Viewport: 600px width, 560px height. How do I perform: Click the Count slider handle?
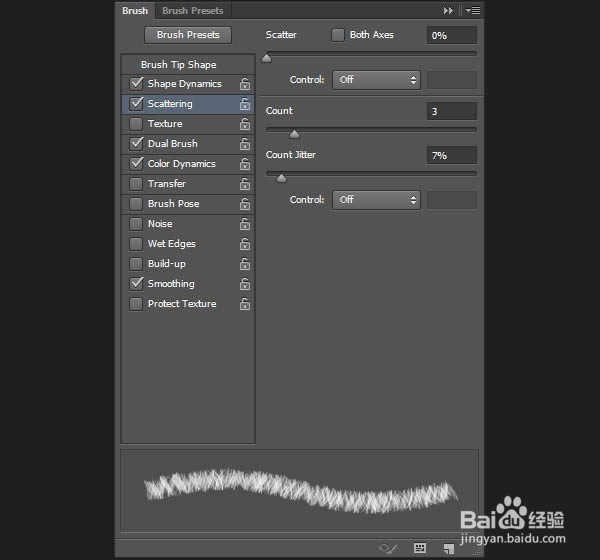click(294, 134)
